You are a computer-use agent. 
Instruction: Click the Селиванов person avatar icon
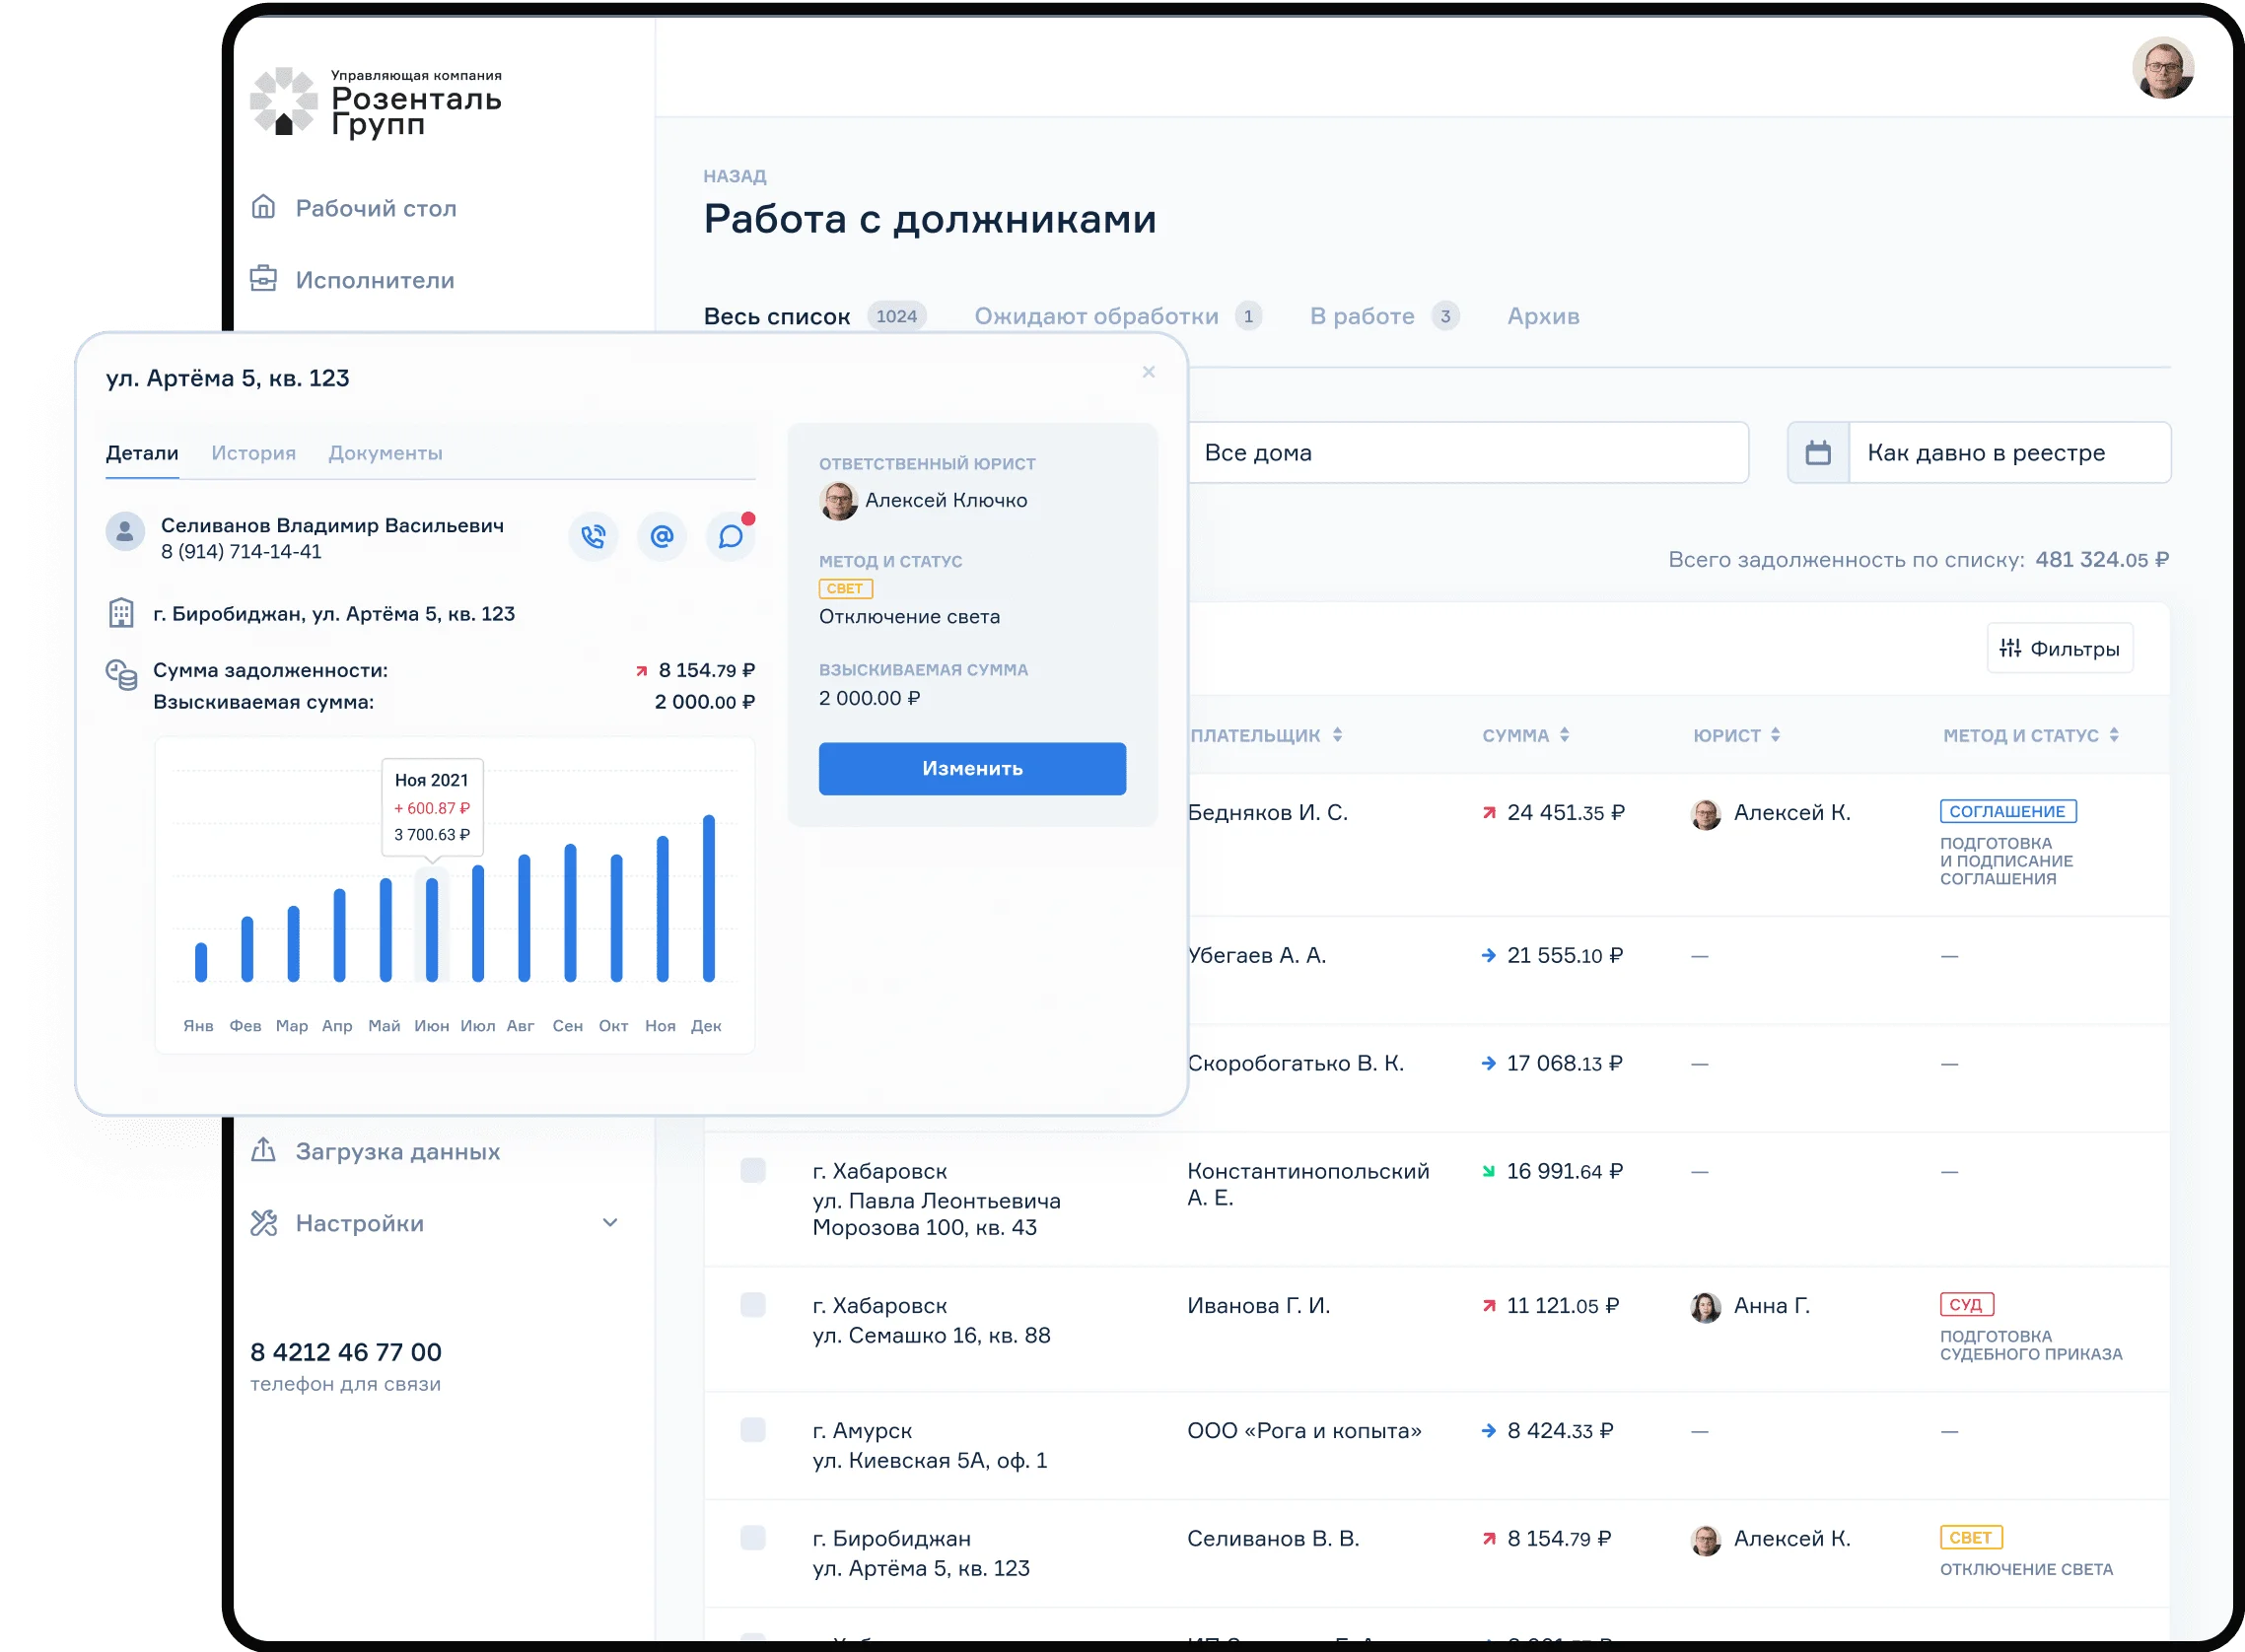point(125,531)
